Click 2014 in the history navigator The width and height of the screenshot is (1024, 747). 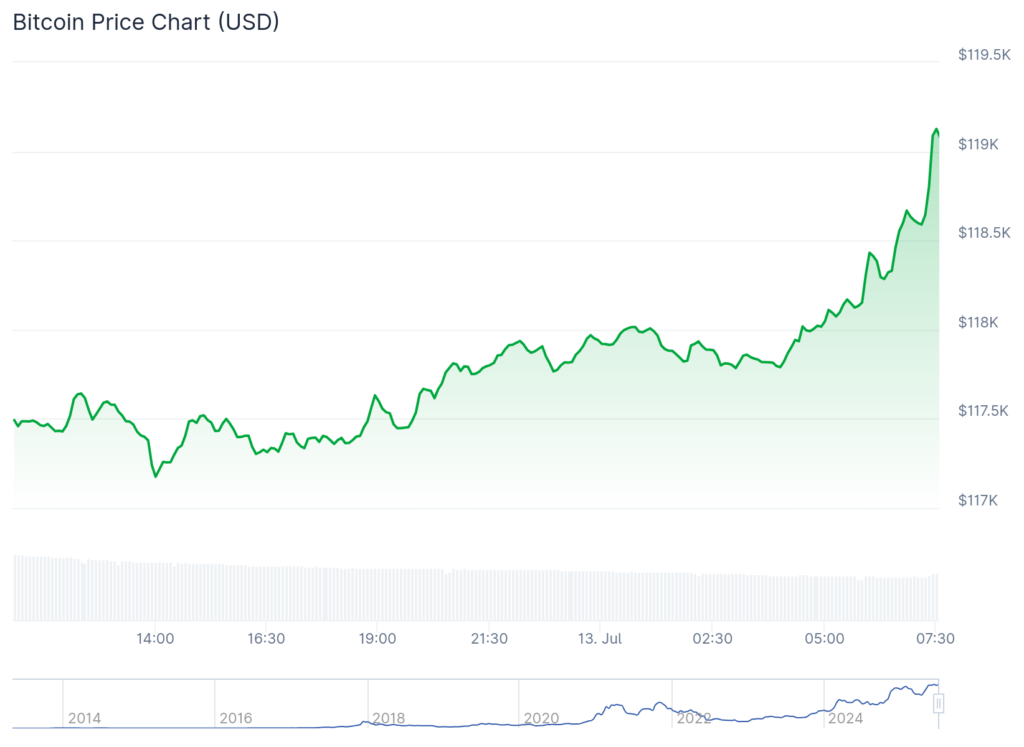[x=84, y=718]
